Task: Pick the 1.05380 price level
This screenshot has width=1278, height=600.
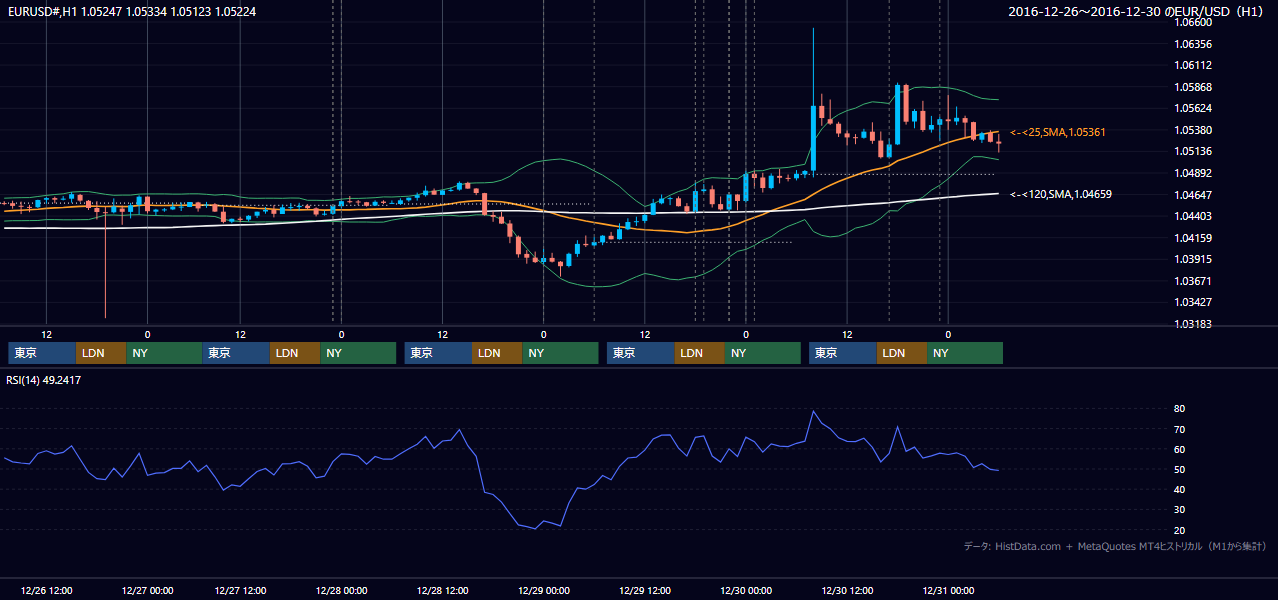Action: (x=1193, y=130)
